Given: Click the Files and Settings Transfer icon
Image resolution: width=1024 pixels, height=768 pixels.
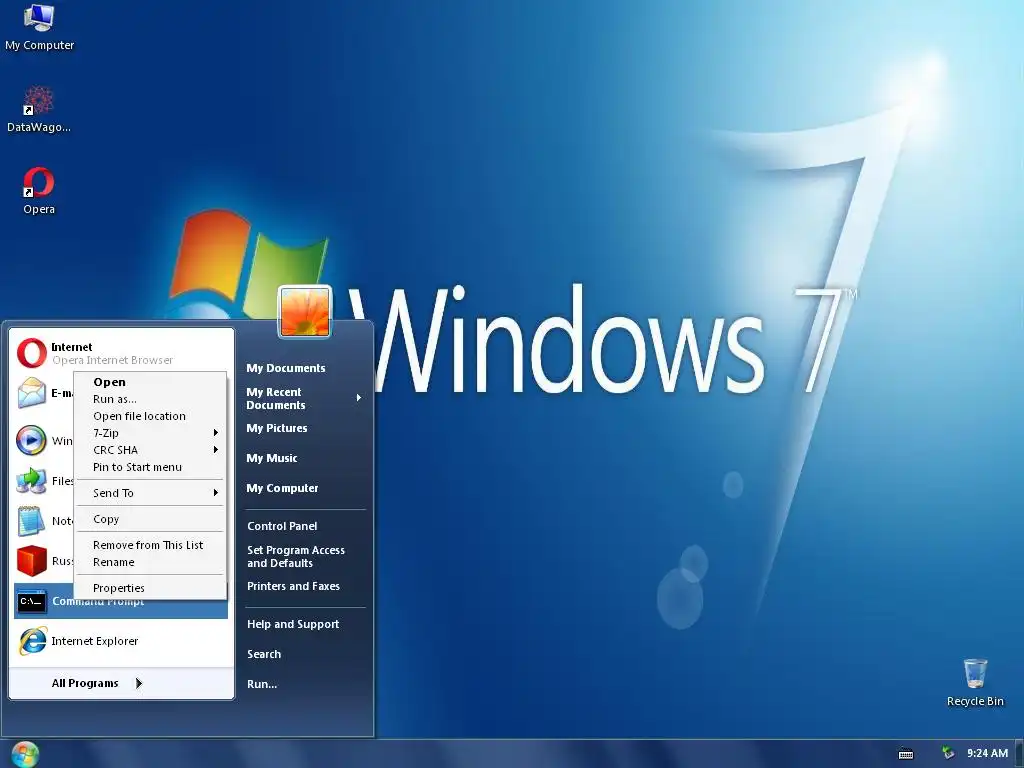Looking at the screenshot, I should point(31,481).
